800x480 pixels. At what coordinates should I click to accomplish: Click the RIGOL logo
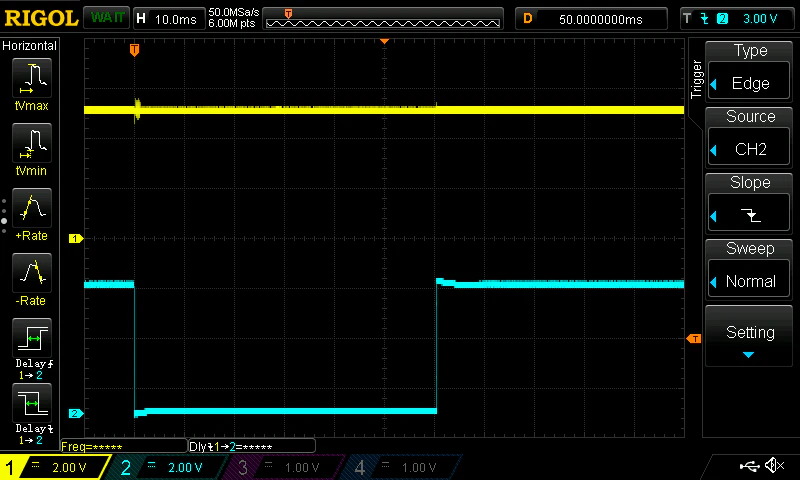(41, 19)
